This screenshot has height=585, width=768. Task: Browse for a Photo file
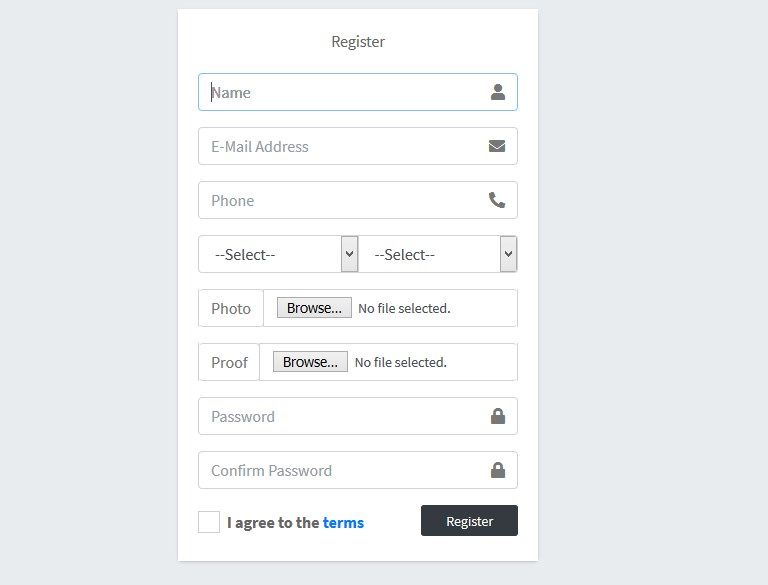(314, 308)
